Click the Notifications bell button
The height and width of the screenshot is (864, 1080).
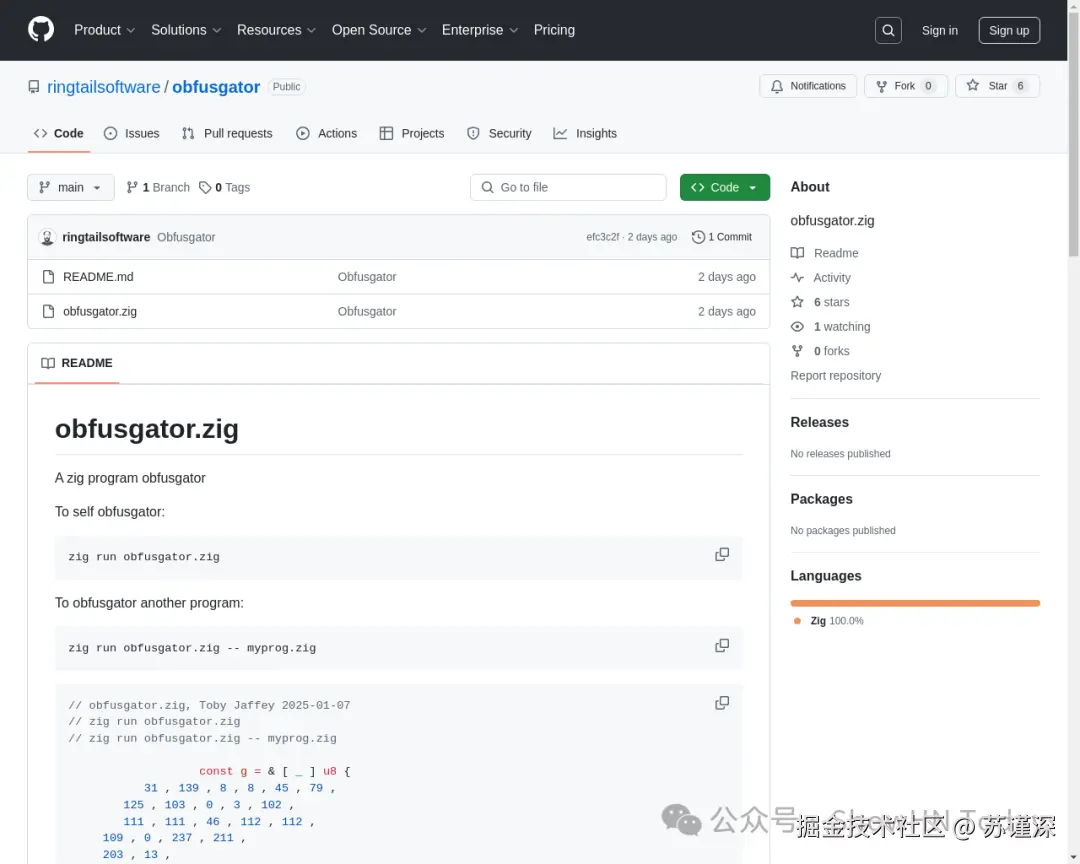(808, 86)
